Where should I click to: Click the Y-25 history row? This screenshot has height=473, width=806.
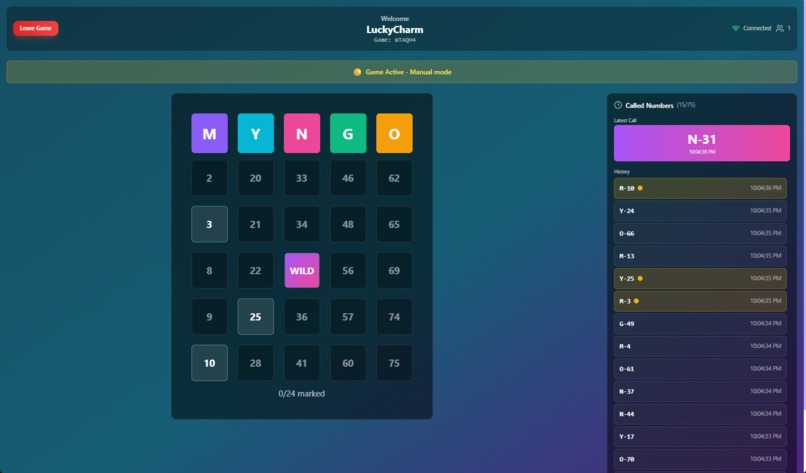click(700, 279)
